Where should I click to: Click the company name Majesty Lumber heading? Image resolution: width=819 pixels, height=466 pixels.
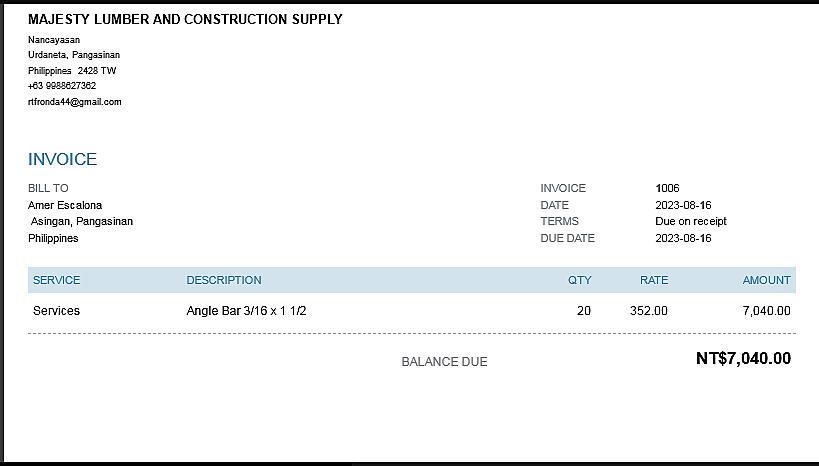[185, 19]
